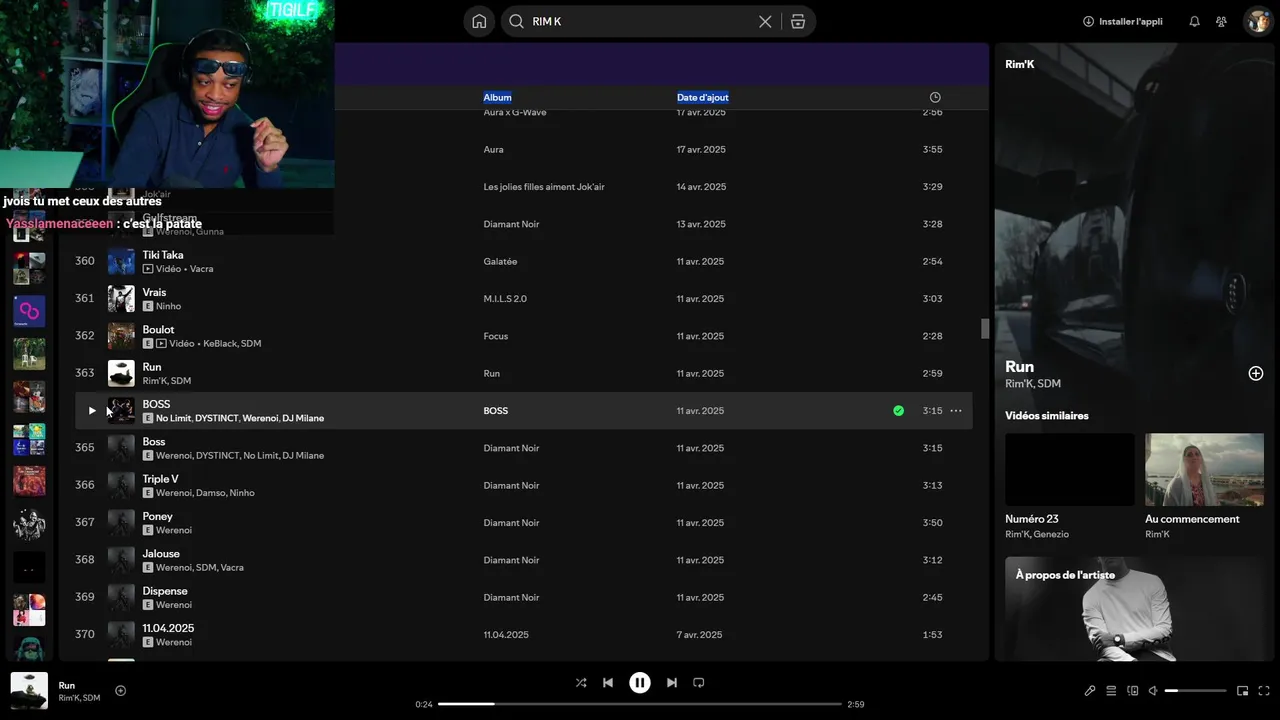Viewport: 1280px width, 720px height.
Task: Open album M.I.L.S 2.0 link
Action: 505,299
